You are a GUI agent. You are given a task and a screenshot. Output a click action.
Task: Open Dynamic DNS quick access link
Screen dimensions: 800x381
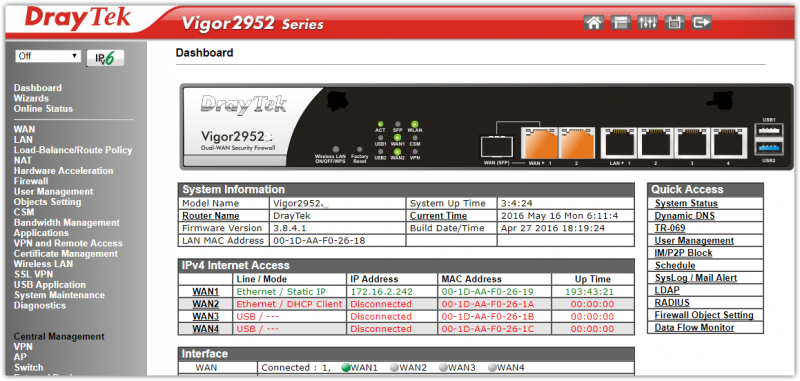coord(685,216)
